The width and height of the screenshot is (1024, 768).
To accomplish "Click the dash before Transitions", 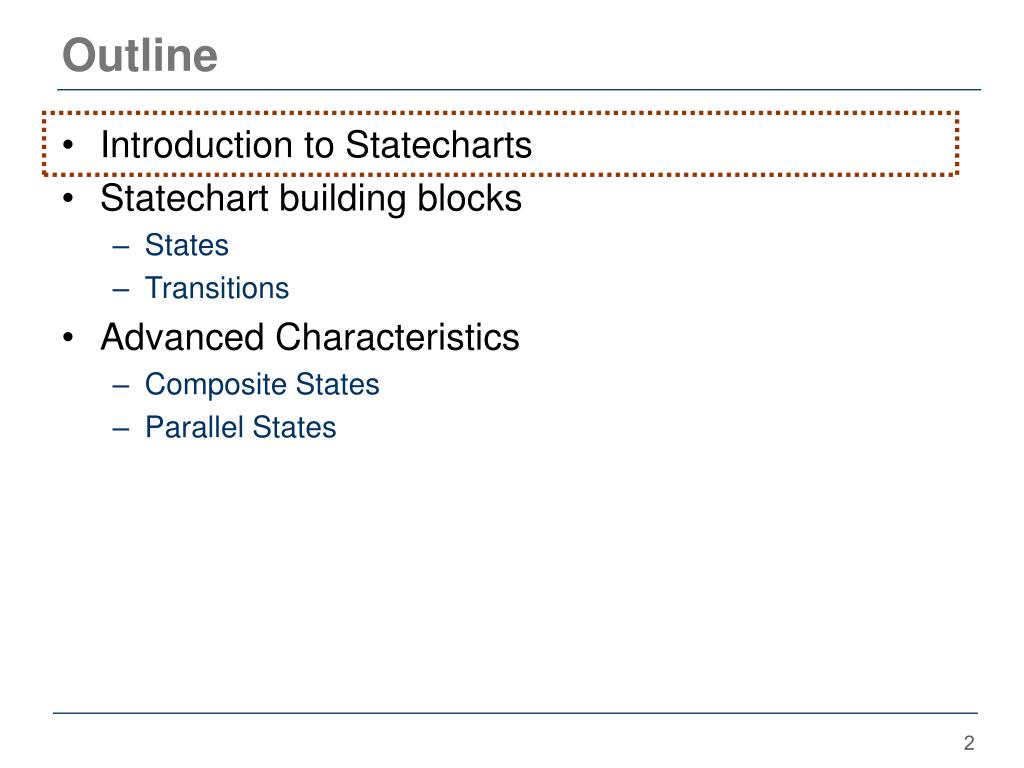I will [x=121, y=289].
